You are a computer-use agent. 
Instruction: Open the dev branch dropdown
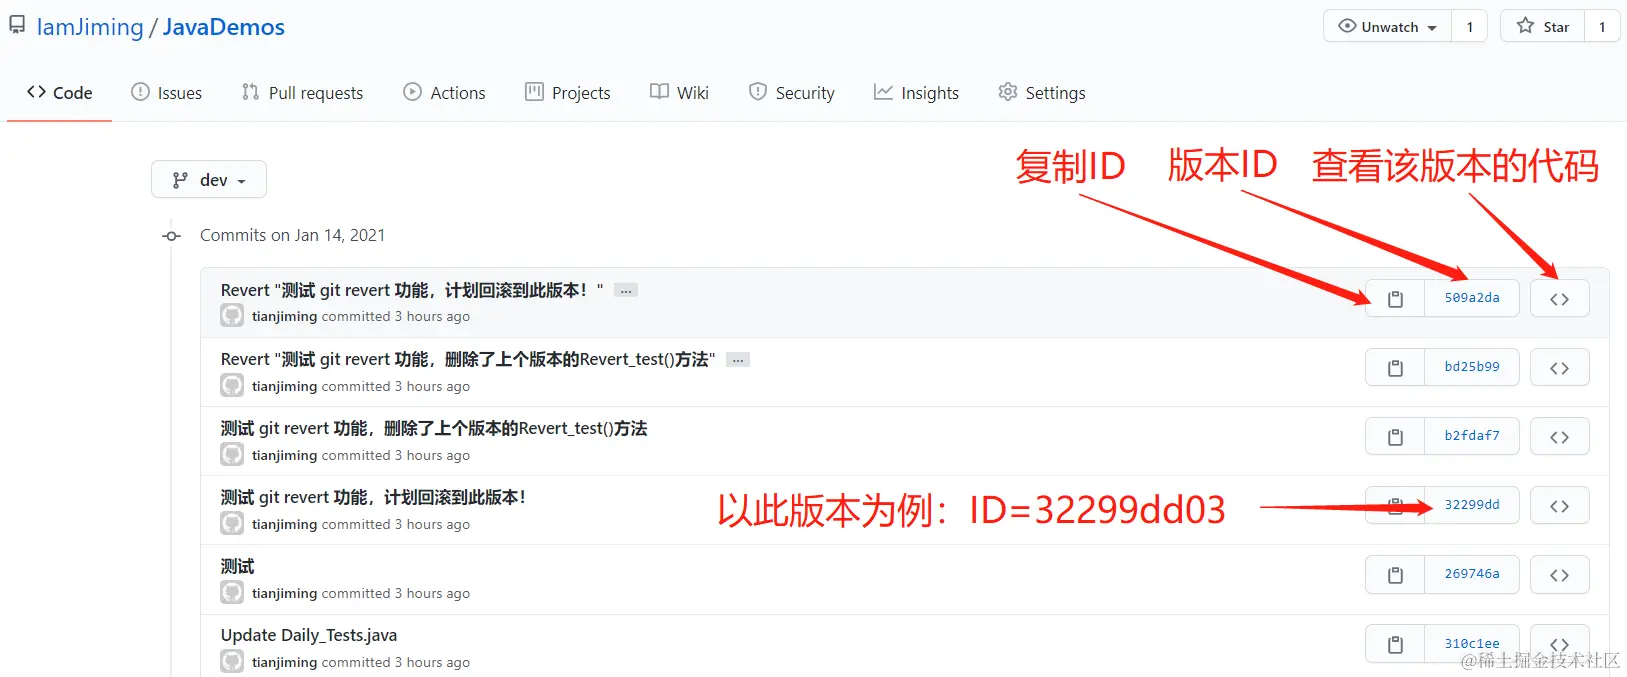pos(209,180)
